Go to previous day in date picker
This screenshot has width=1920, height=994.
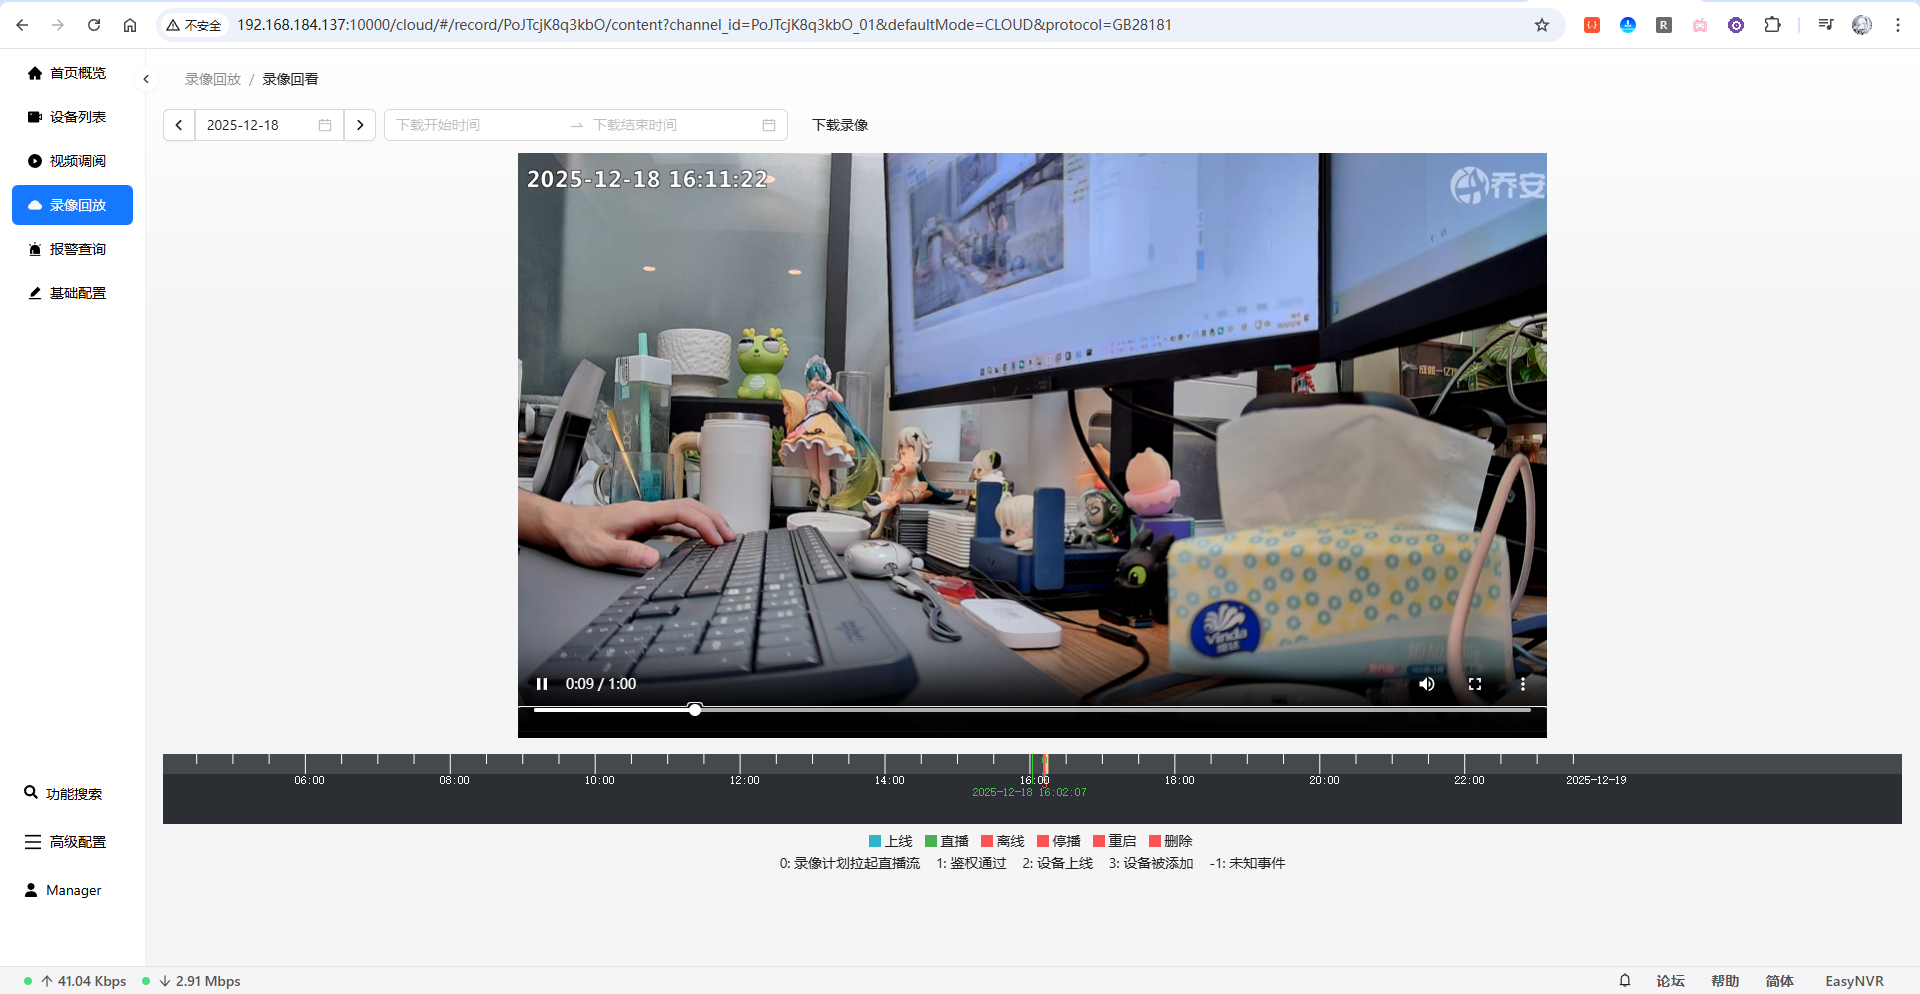(179, 125)
